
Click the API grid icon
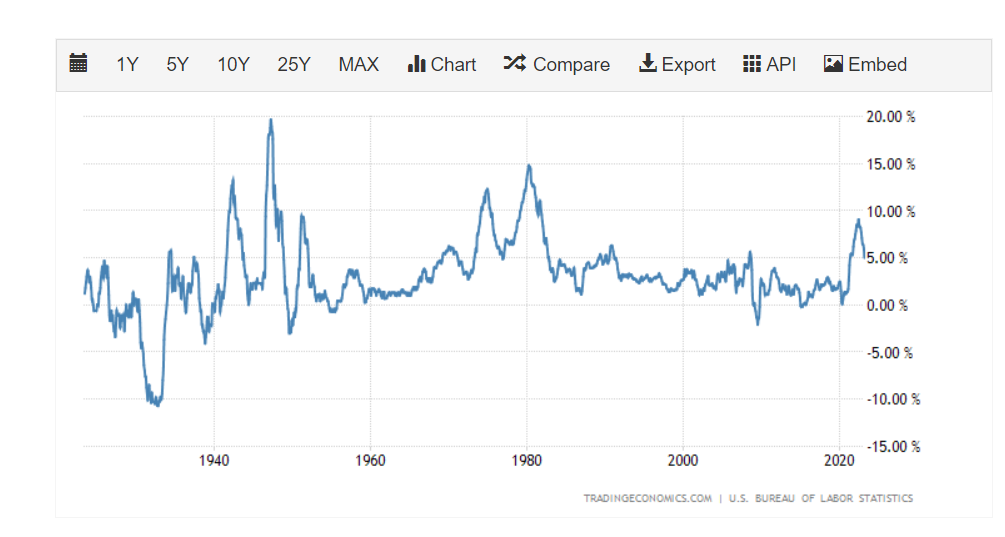tap(752, 63)
